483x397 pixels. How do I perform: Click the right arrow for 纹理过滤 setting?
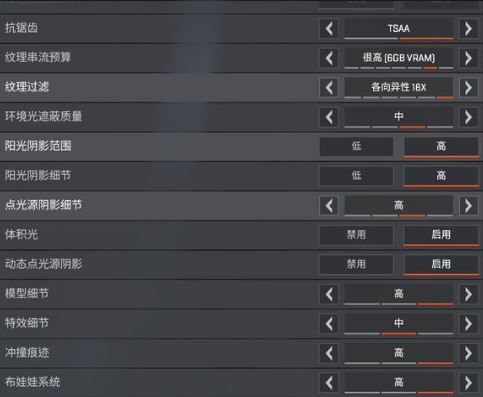pyautogui.click(x=468, y=88)
